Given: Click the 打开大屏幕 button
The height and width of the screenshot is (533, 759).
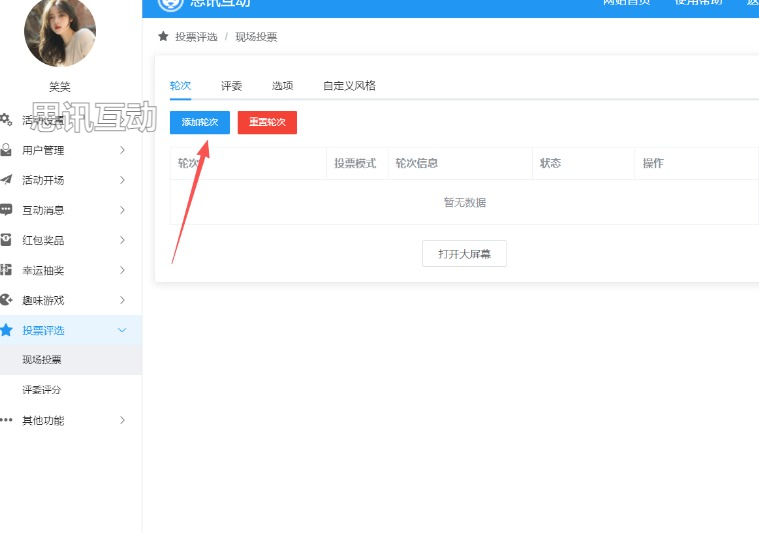Looking at the screenshot, I should point(464,254).
